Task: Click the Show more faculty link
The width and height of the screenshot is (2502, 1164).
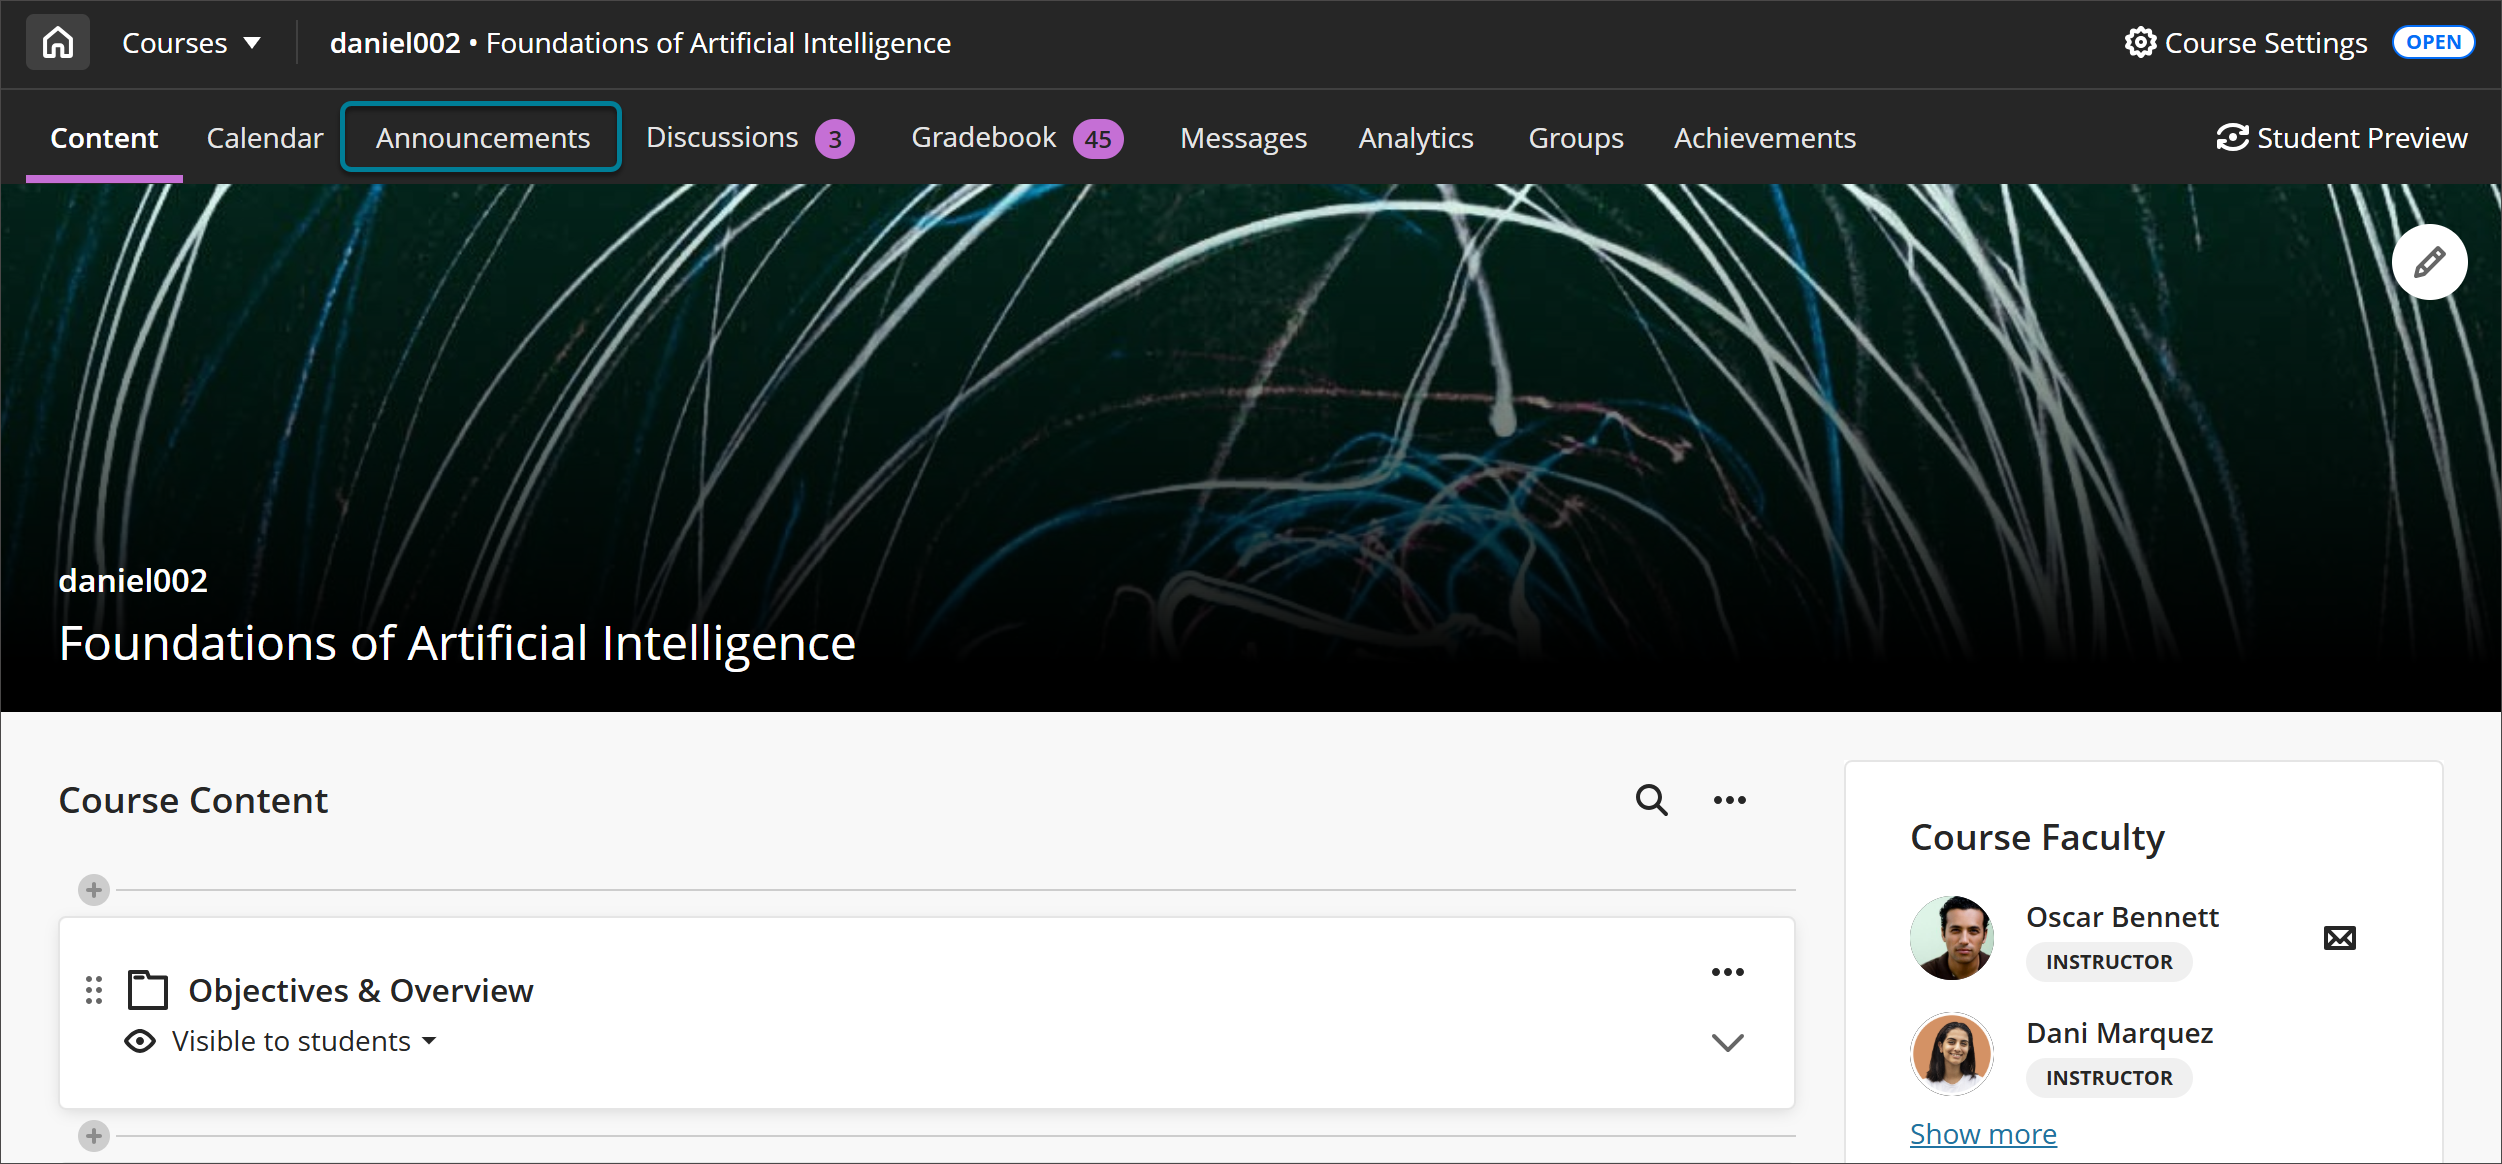Action: [1982, 1132]
